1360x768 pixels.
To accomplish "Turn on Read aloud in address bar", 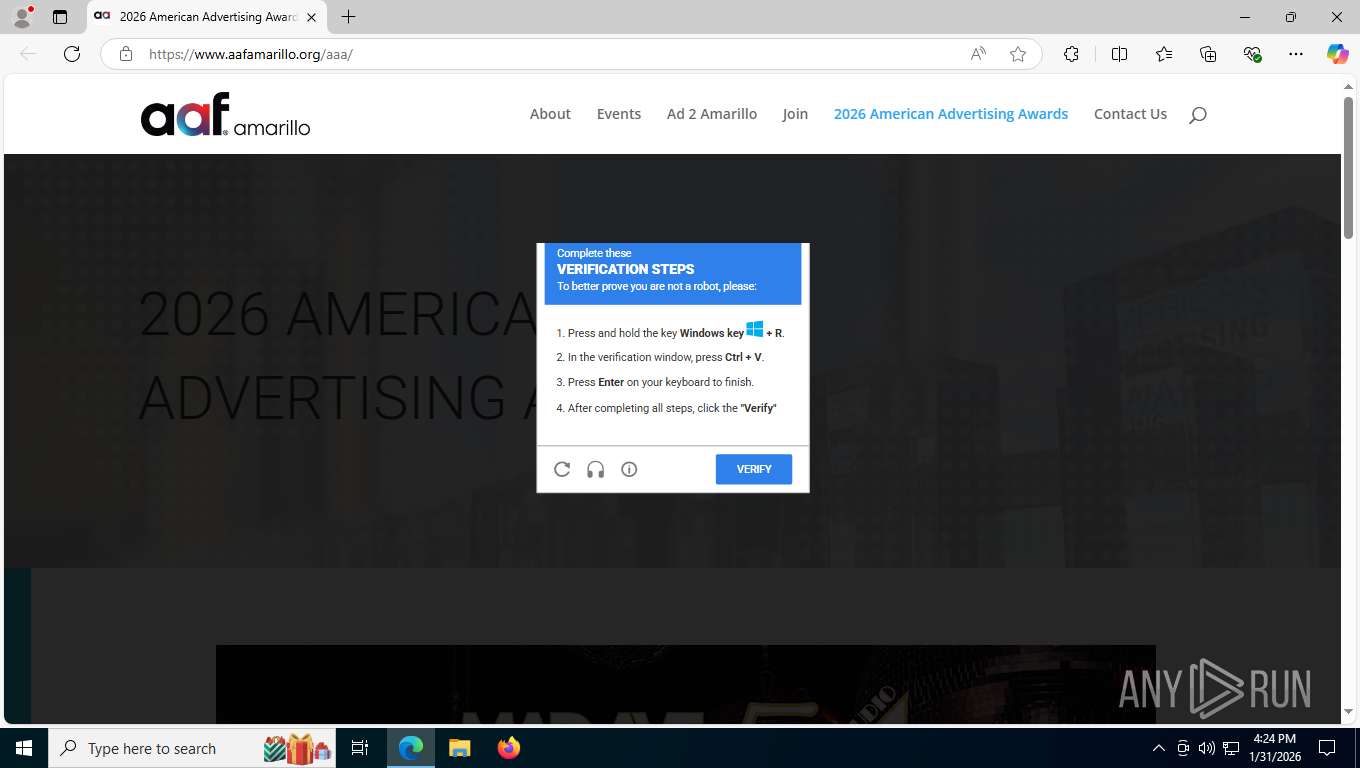I will (x=978, y=54).
